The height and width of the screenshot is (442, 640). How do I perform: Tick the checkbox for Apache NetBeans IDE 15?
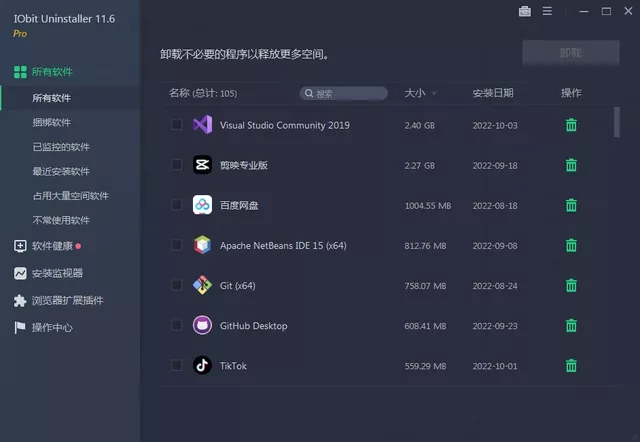pyautogui.click(x=176, y=245)
